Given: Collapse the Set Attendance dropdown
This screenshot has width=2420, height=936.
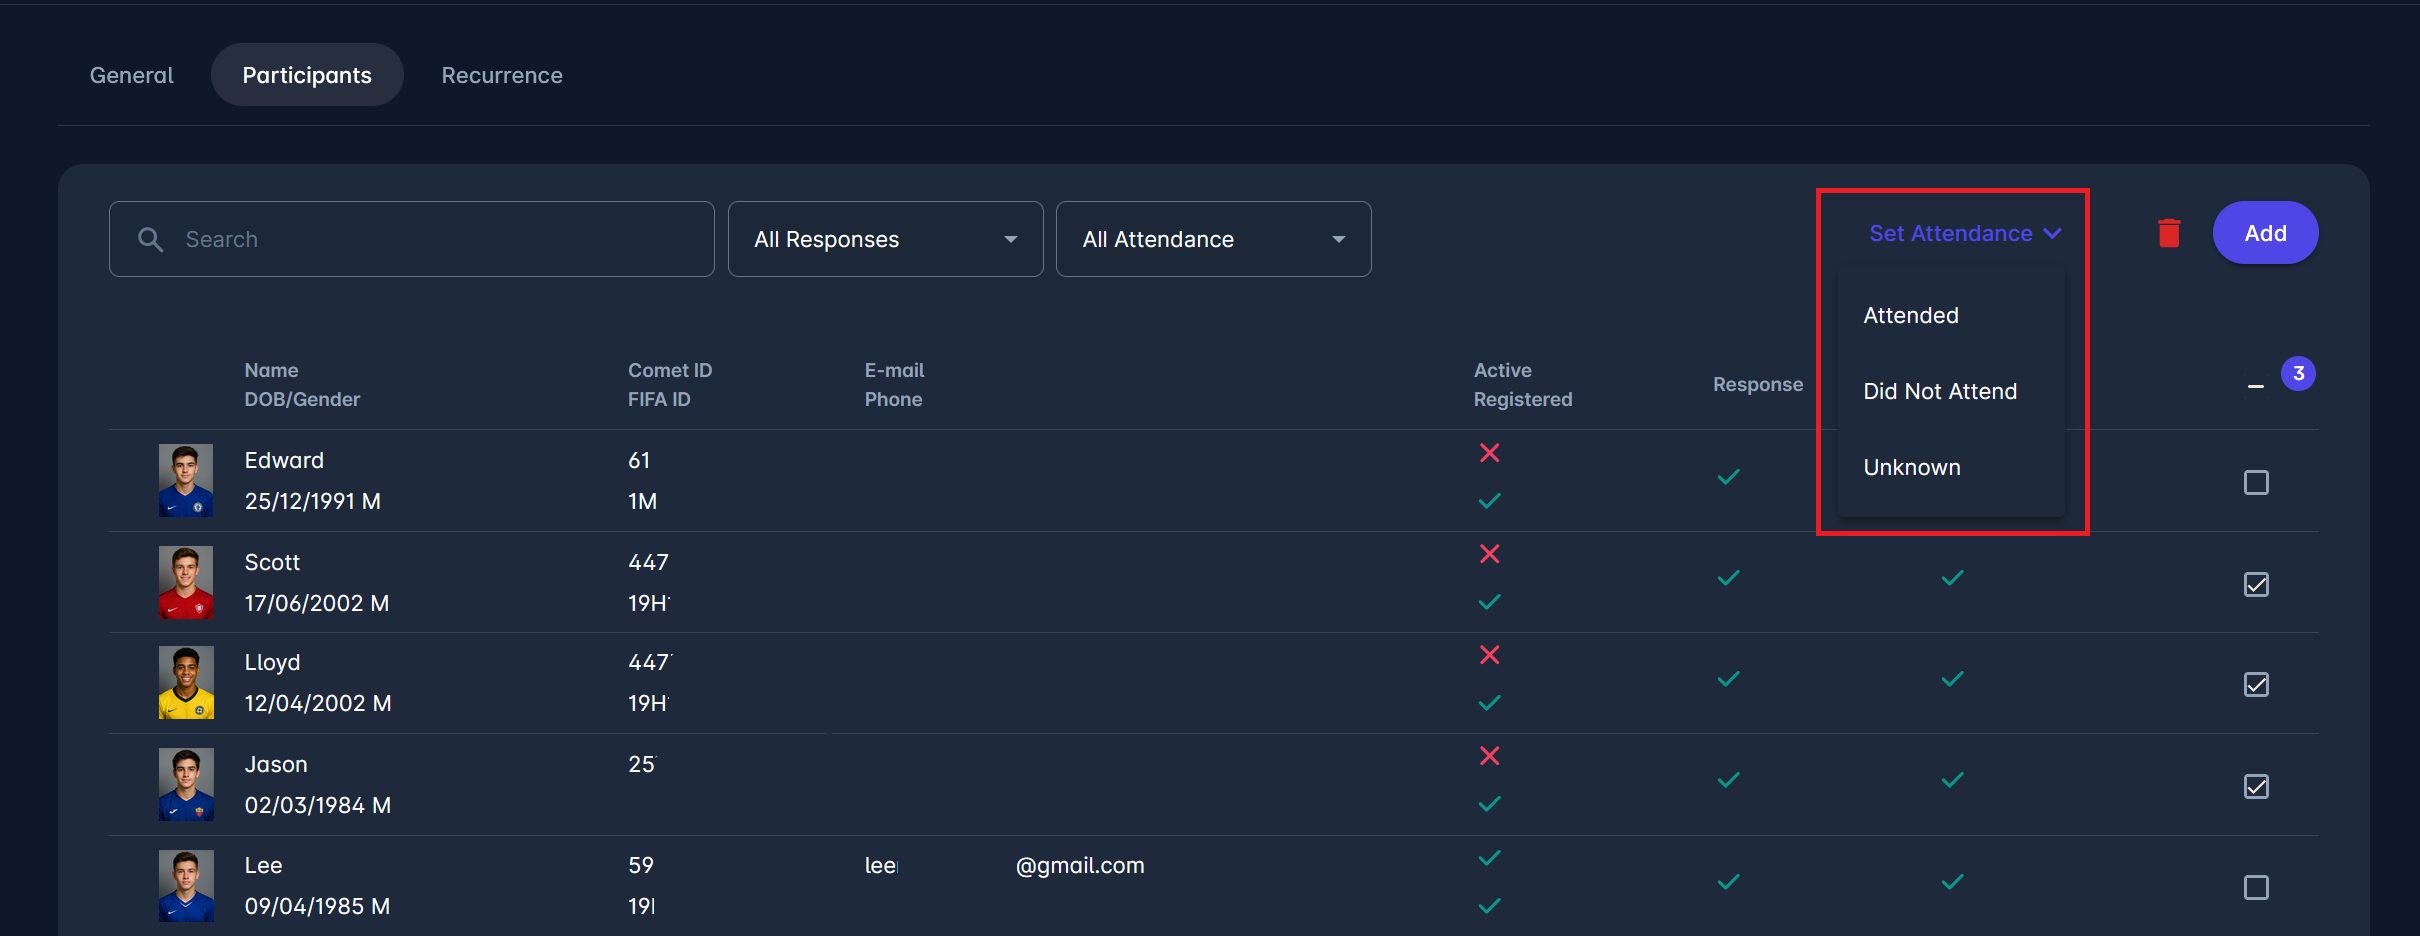Looking at the screenshot, I should pyautogui.click(x=1964, y=234).
